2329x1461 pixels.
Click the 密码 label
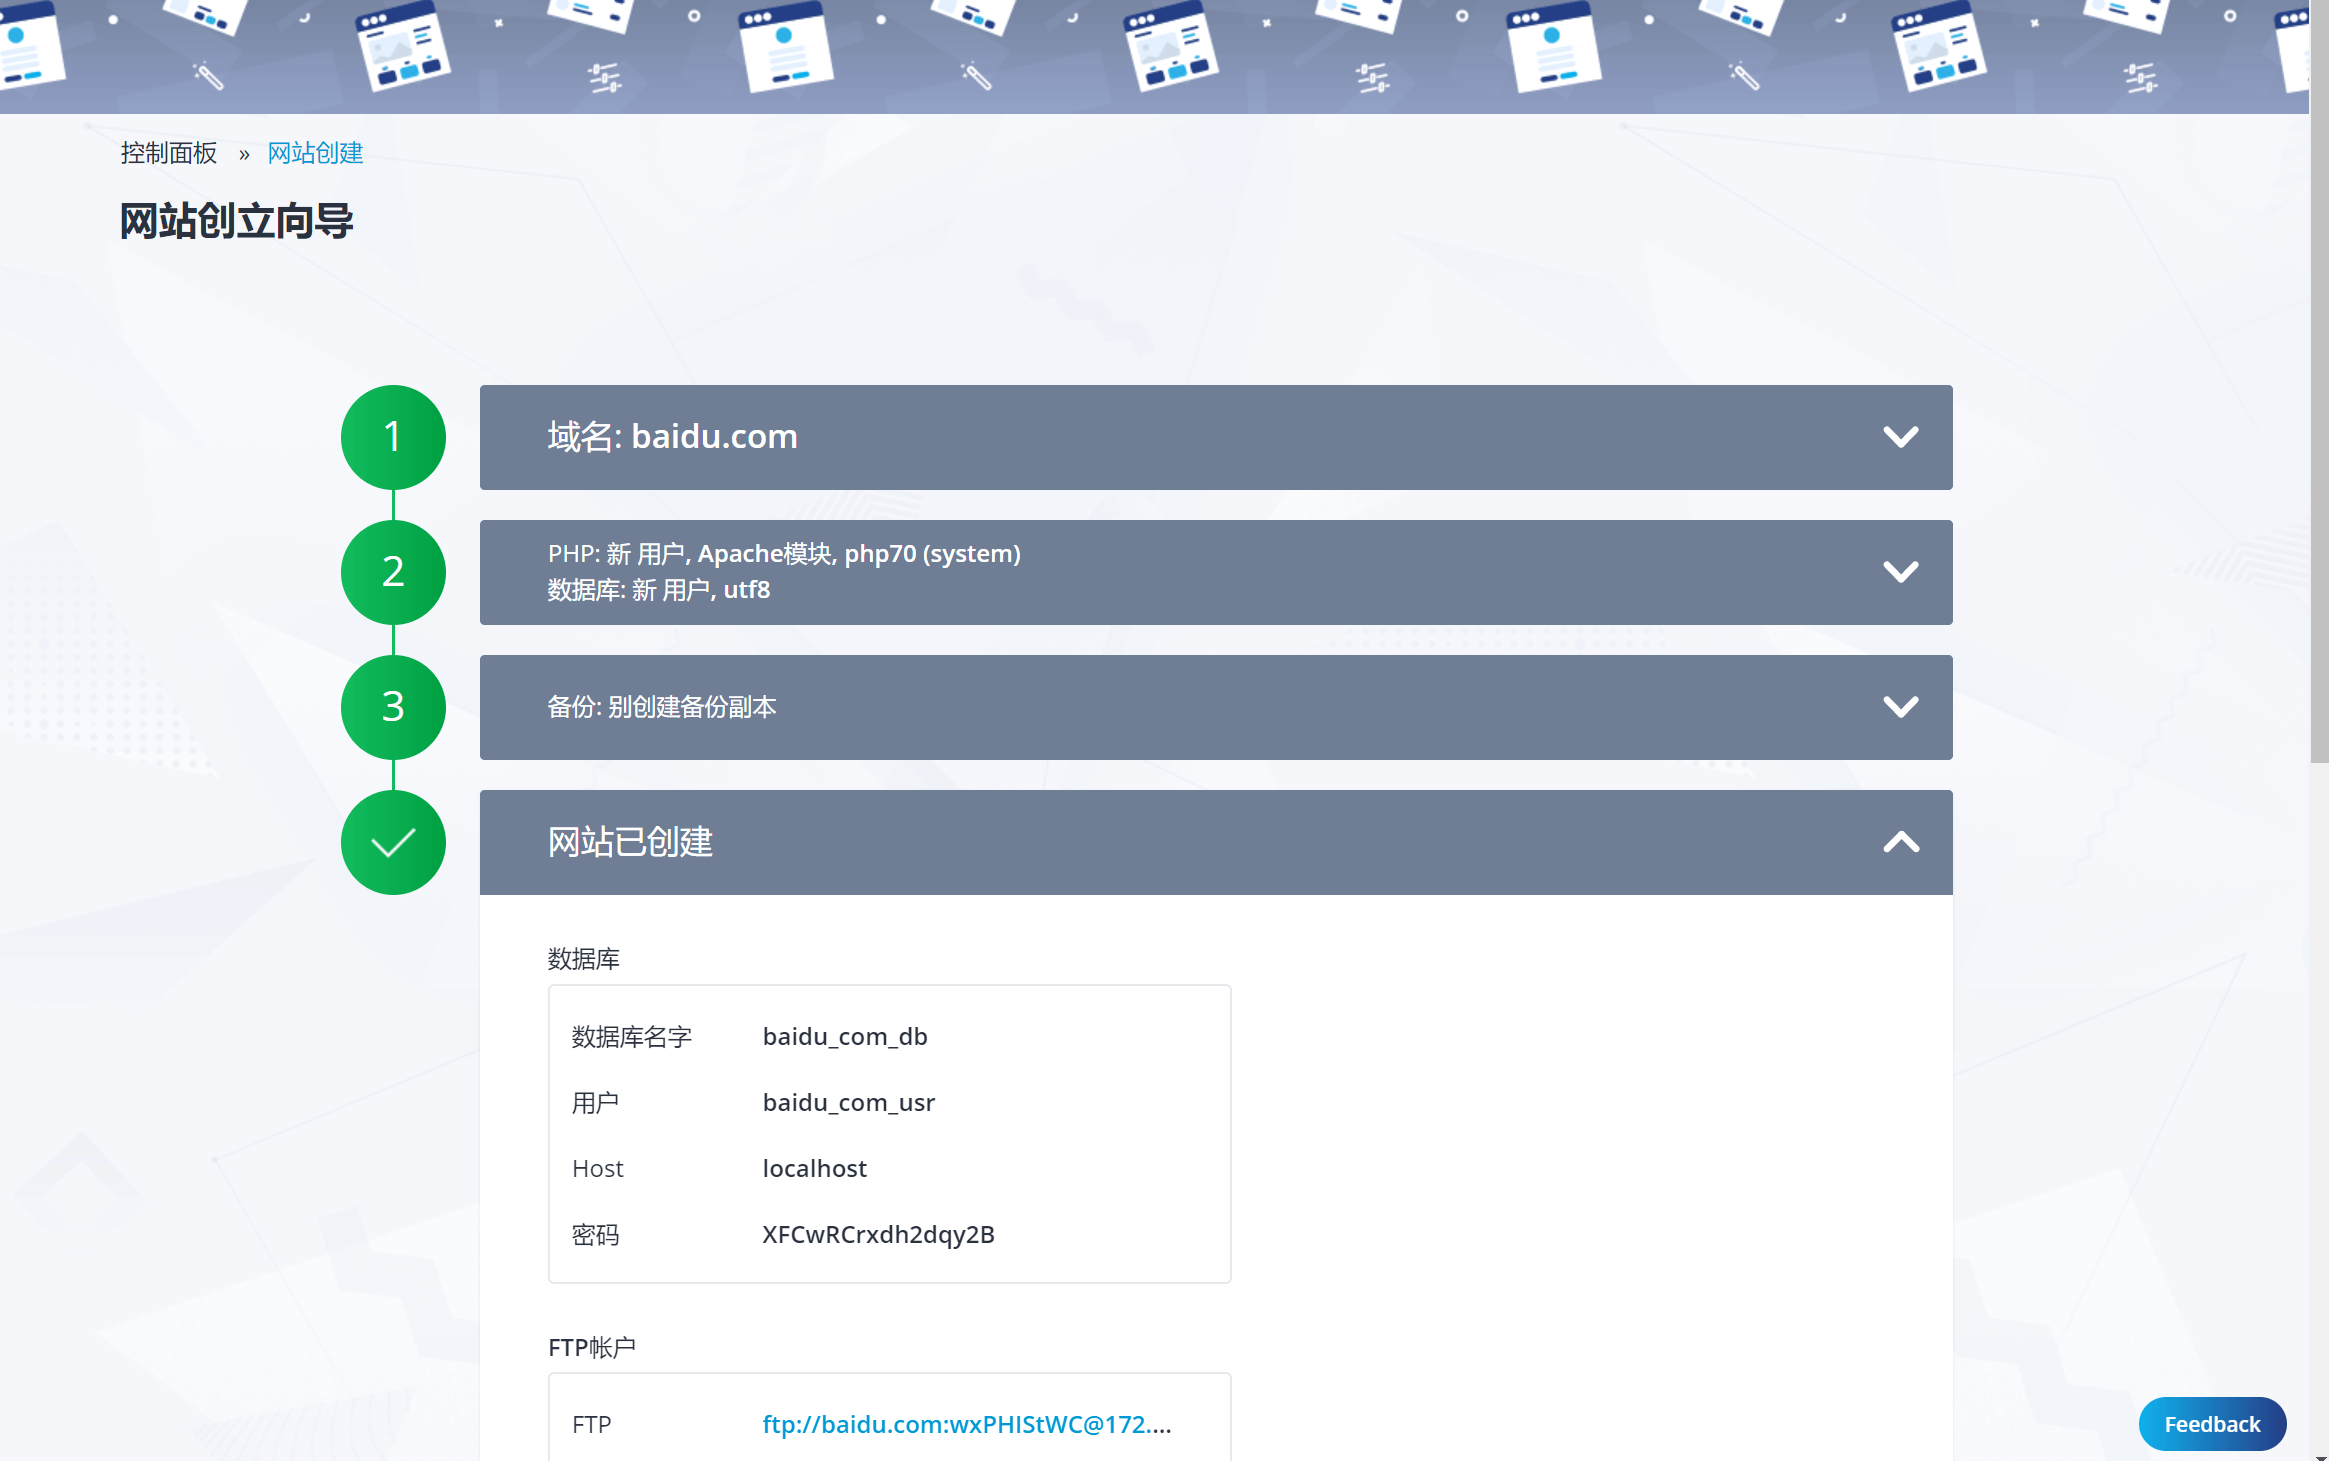(595, 1235)
